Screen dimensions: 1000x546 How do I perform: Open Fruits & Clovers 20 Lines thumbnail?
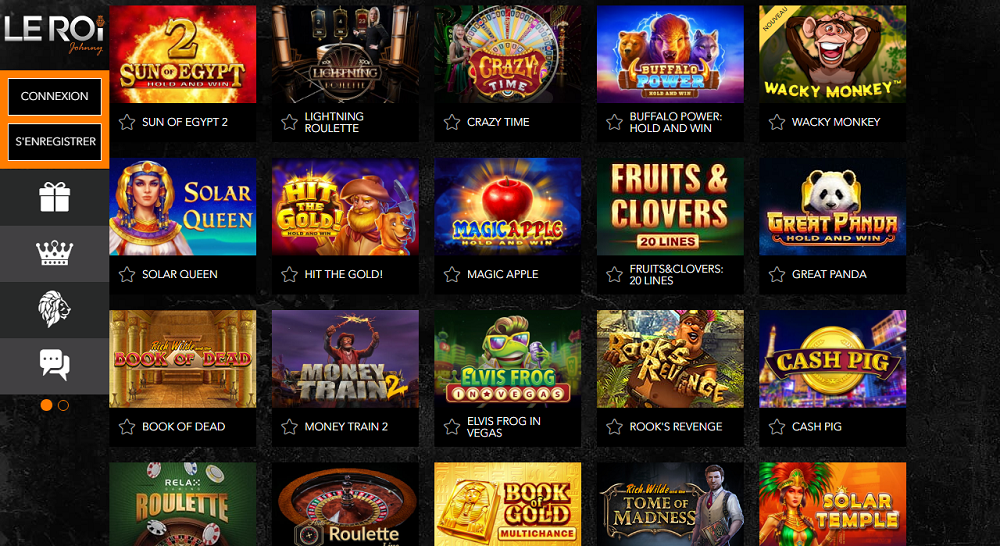click(670, 207)
